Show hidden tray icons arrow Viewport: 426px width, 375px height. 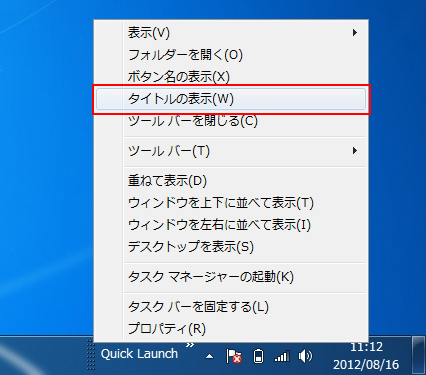[x=209, y=357]
